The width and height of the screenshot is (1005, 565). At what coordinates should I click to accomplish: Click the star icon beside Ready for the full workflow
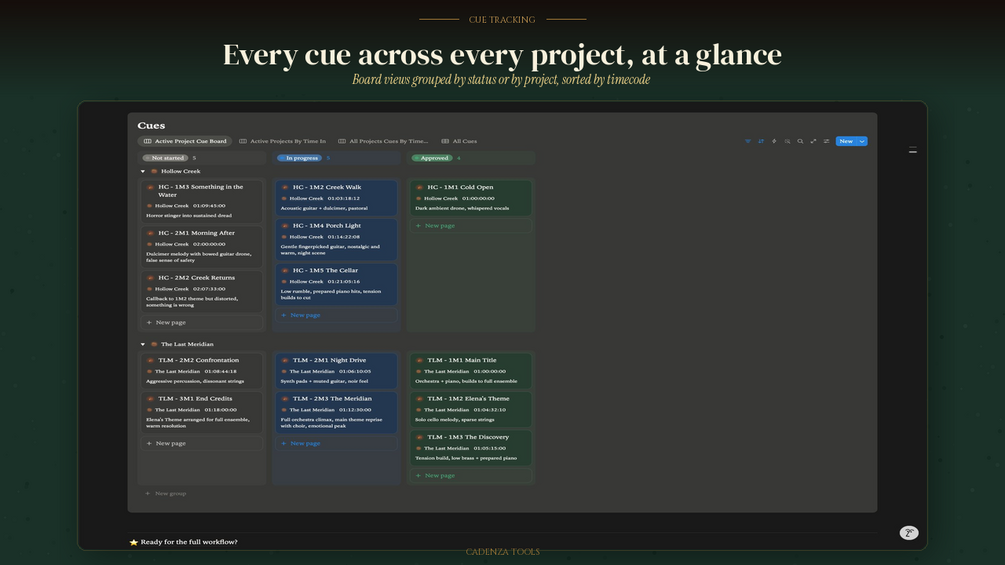[x=133, y=542]
